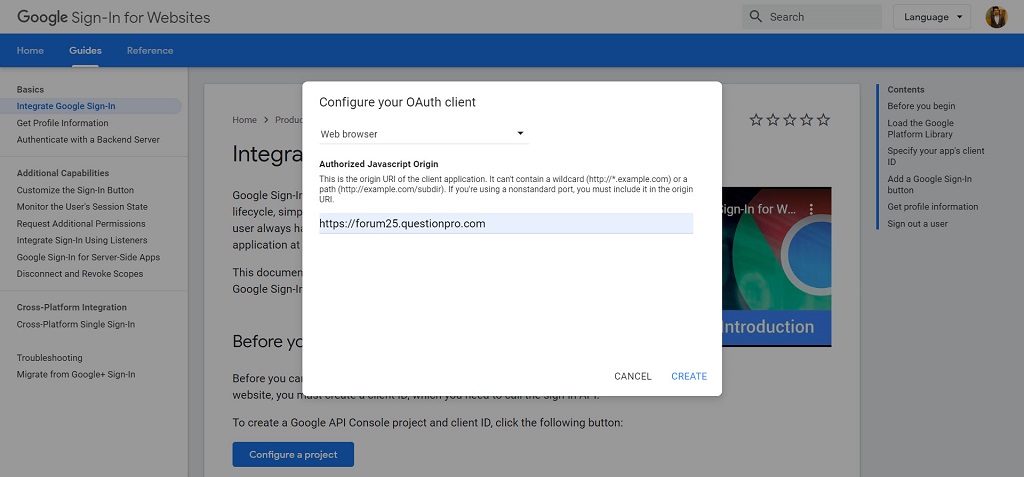
Task: Open the Language dropdown
Action: [931, 17]
